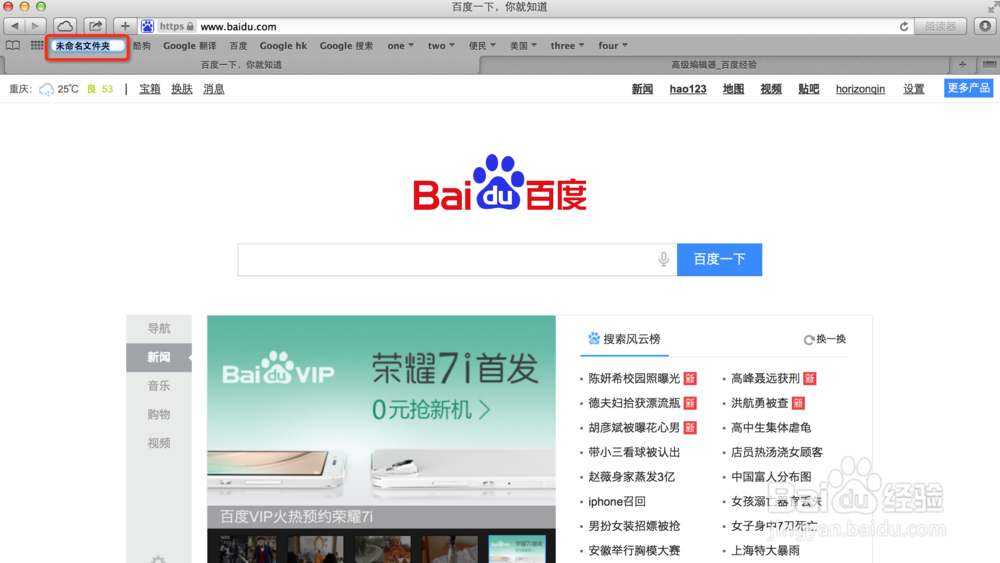
Task: Open trending item 高峰聂远获刑
Action: click(765, 379)
